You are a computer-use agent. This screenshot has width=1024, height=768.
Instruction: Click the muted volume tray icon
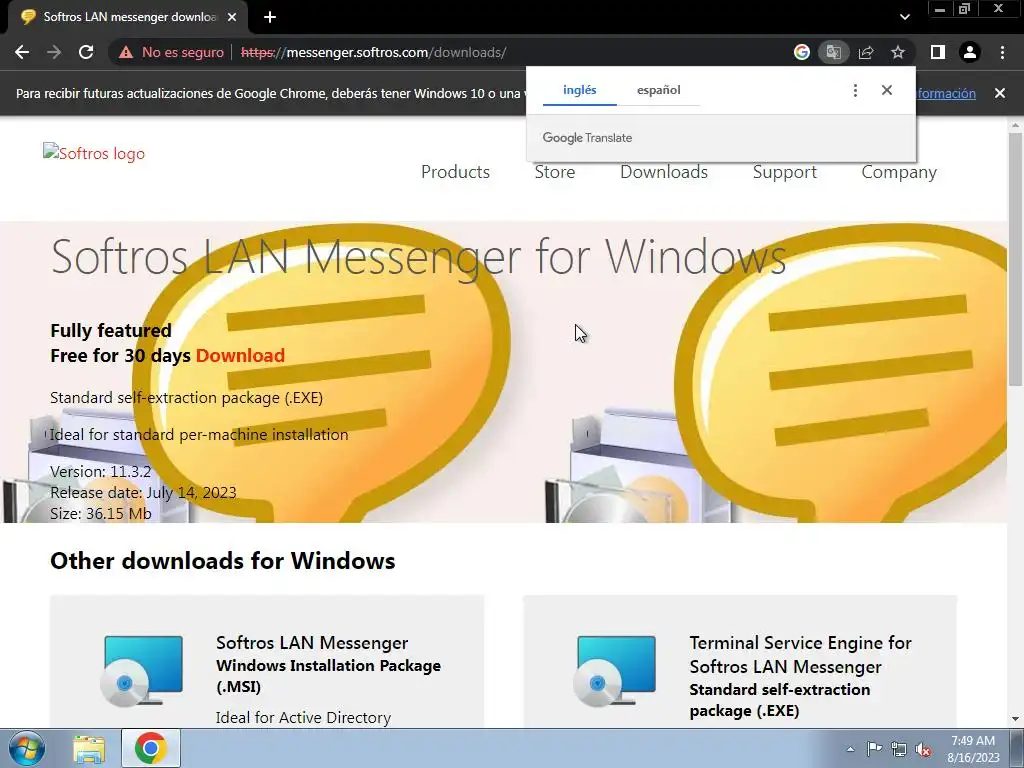pos(923,749)
